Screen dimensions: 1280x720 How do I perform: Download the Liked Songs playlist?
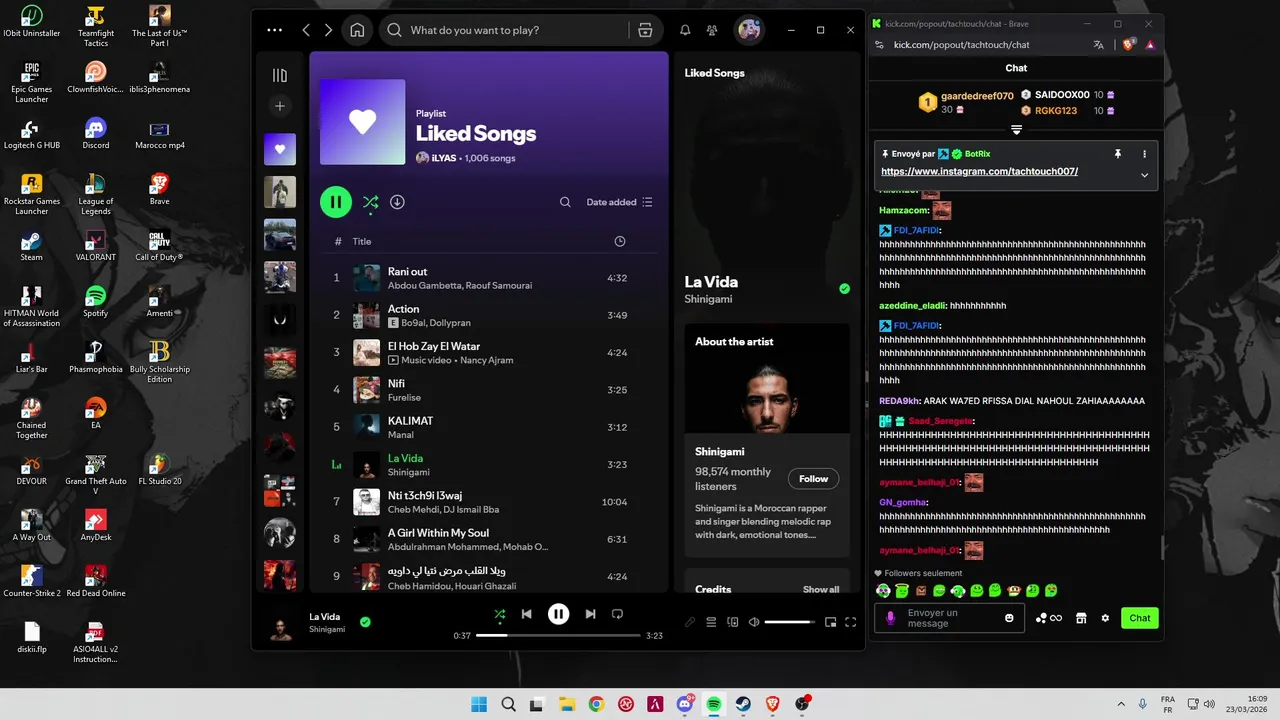[397, 202]
